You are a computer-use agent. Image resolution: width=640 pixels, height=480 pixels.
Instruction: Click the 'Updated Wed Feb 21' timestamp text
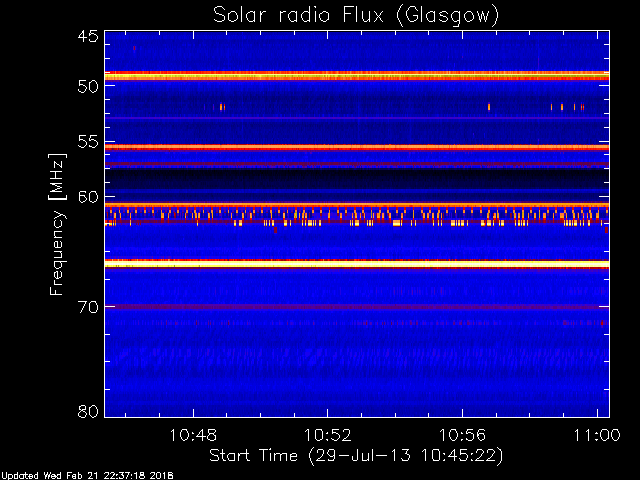[87, 476]
